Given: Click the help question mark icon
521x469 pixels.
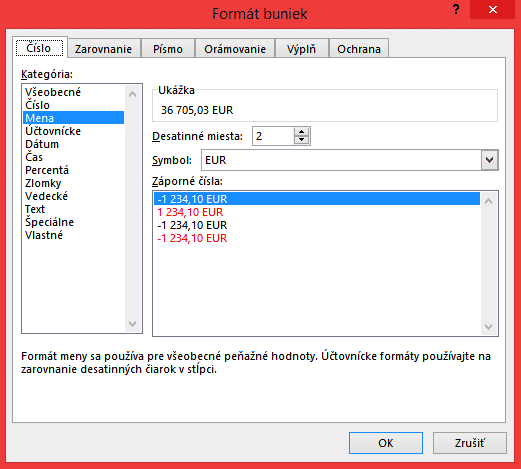Looking at the screenshot, I should coord(456,9).
